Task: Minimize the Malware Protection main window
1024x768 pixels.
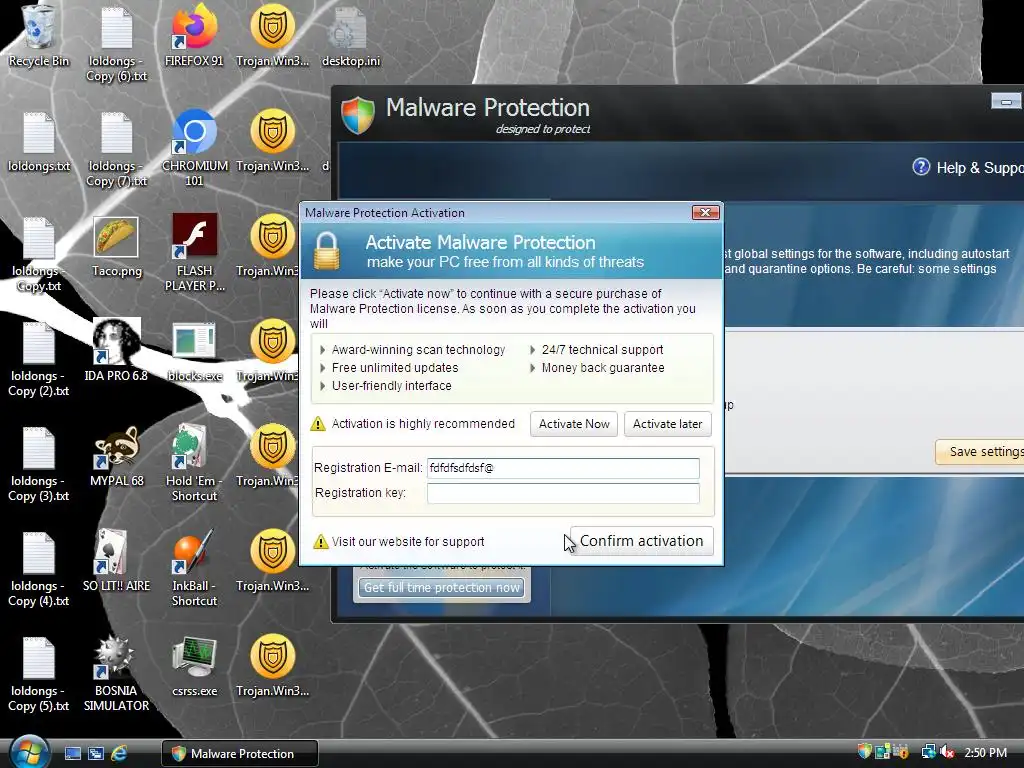Action: click(1006, 102)
